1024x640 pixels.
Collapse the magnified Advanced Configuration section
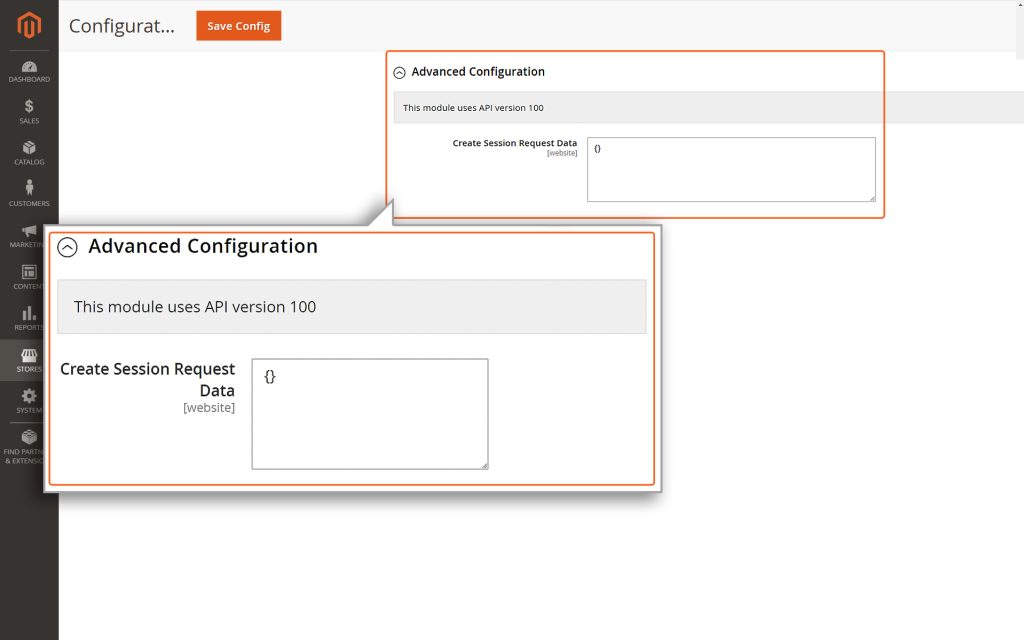68,247
